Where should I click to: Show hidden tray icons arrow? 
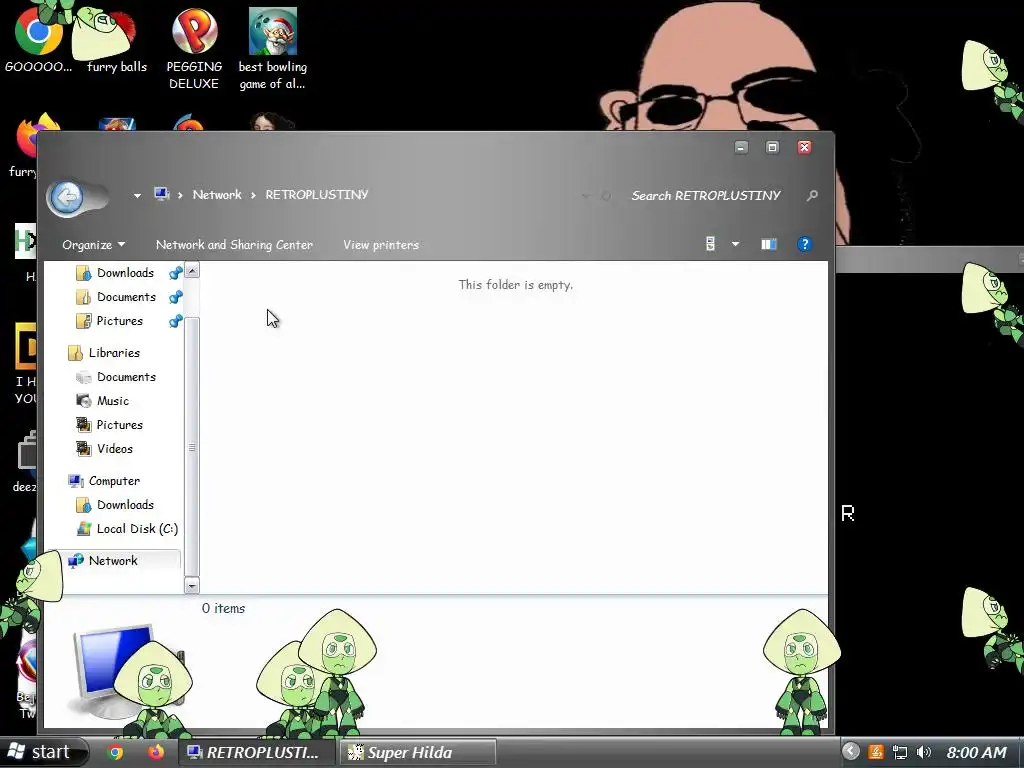point(850,752)
